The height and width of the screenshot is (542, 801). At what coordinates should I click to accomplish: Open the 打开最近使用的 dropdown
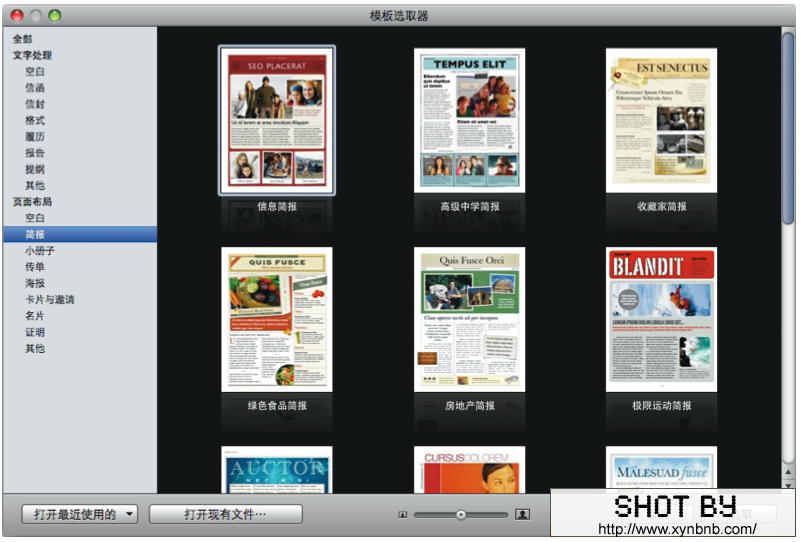(x=80, y=514)
